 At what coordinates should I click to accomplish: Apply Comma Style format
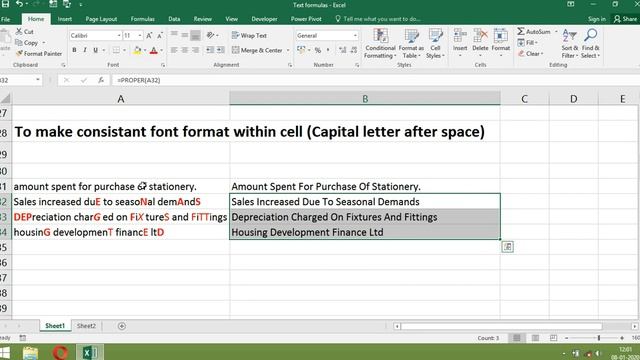click(x=328, y=50)
